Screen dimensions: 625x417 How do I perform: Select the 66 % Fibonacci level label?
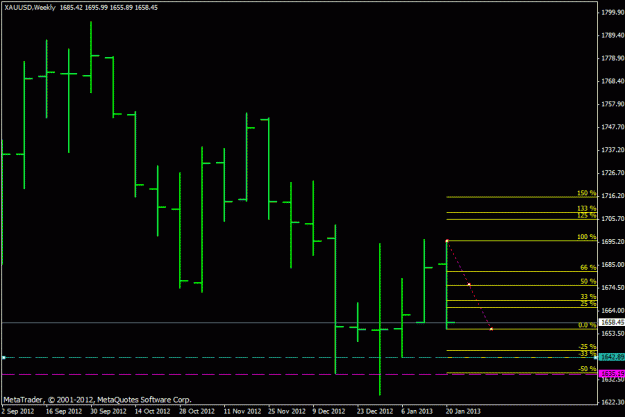point(588,268)
